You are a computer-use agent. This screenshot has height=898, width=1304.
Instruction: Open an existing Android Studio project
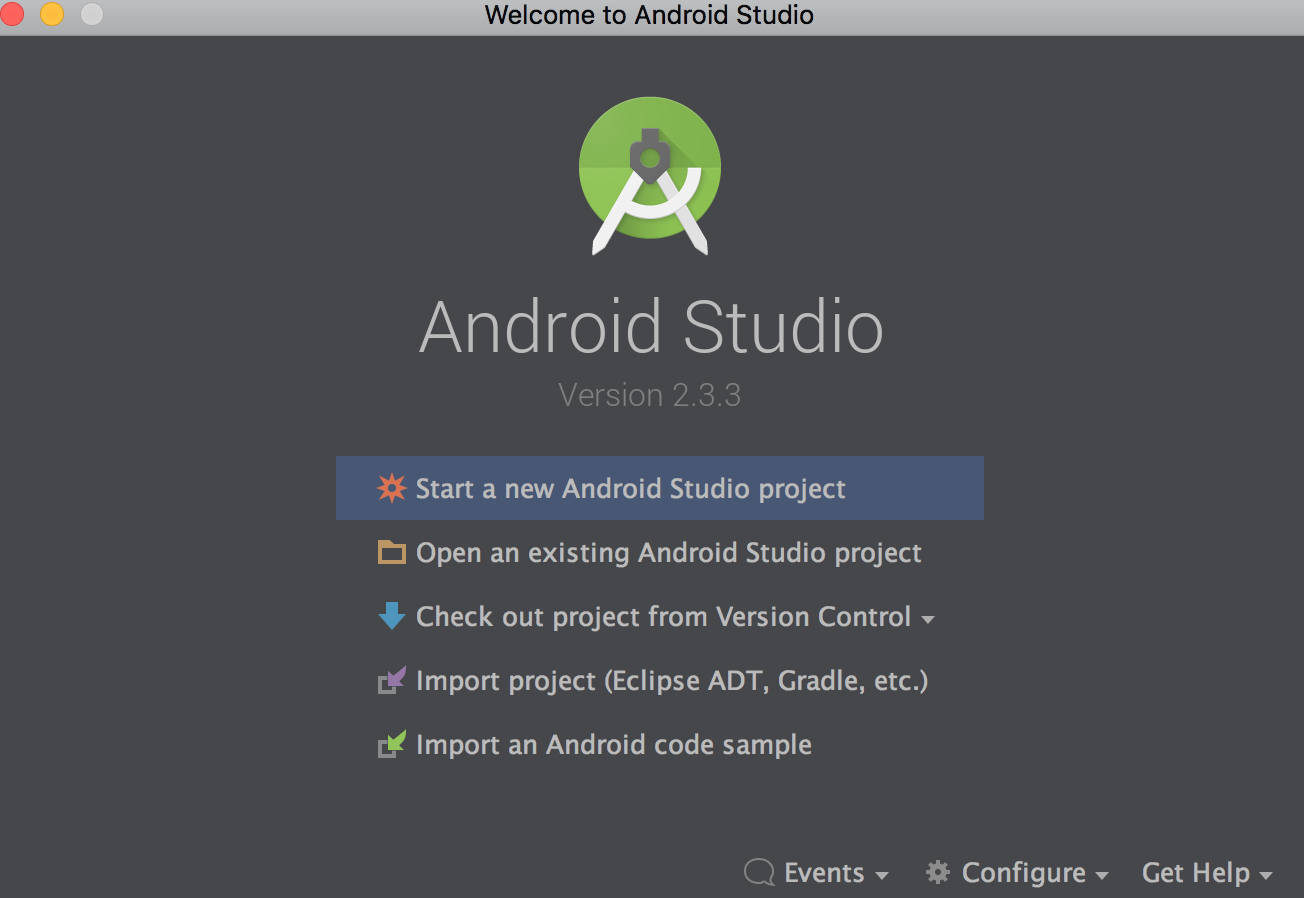coord(660,552)
